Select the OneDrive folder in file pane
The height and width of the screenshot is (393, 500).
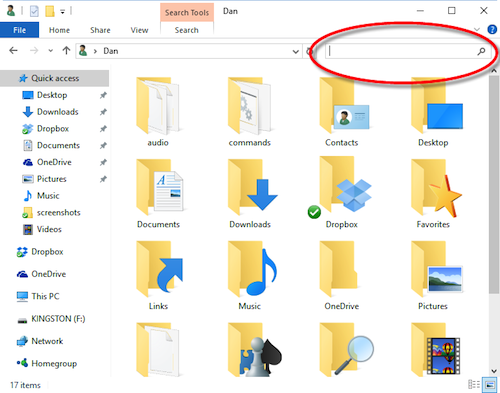pyautogui.click(x=342, y=276)
